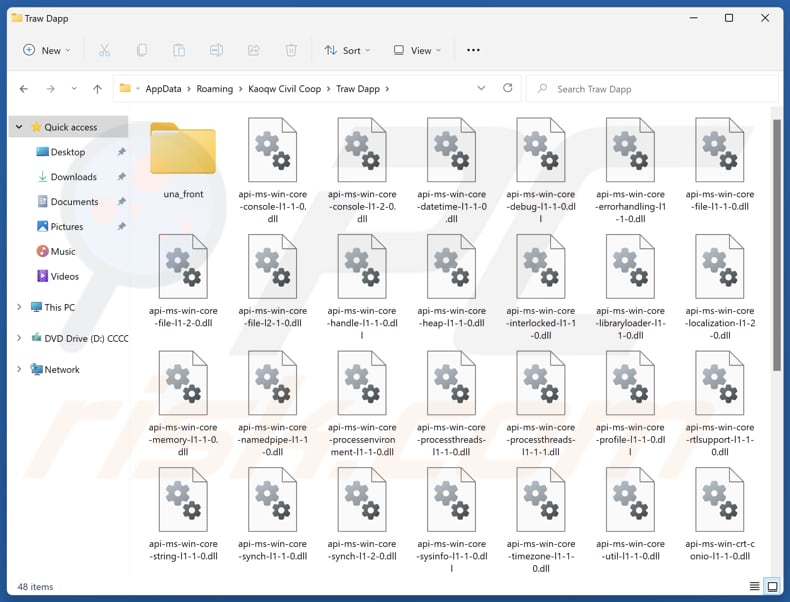Select api-ms-win-core-file-l1-1-0.dll file
790x602 pixels.
[719, 164]
